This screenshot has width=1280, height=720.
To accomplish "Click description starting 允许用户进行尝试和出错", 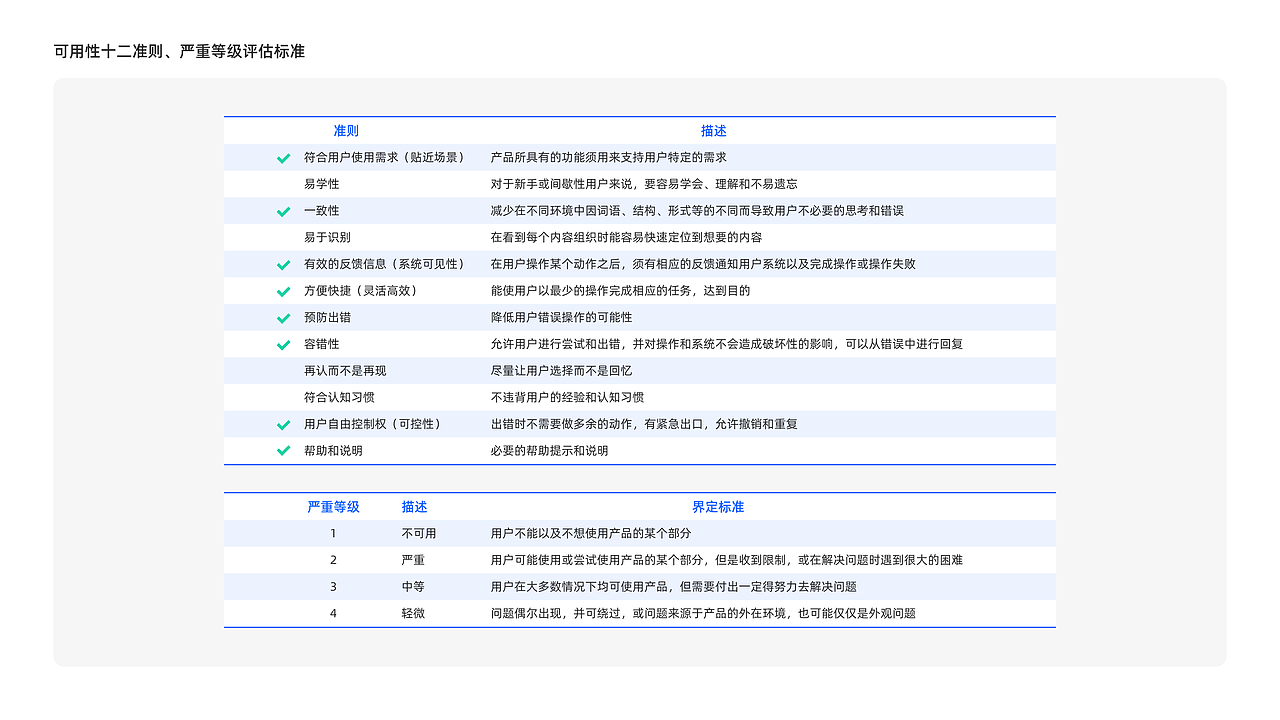I will [727, 344].
